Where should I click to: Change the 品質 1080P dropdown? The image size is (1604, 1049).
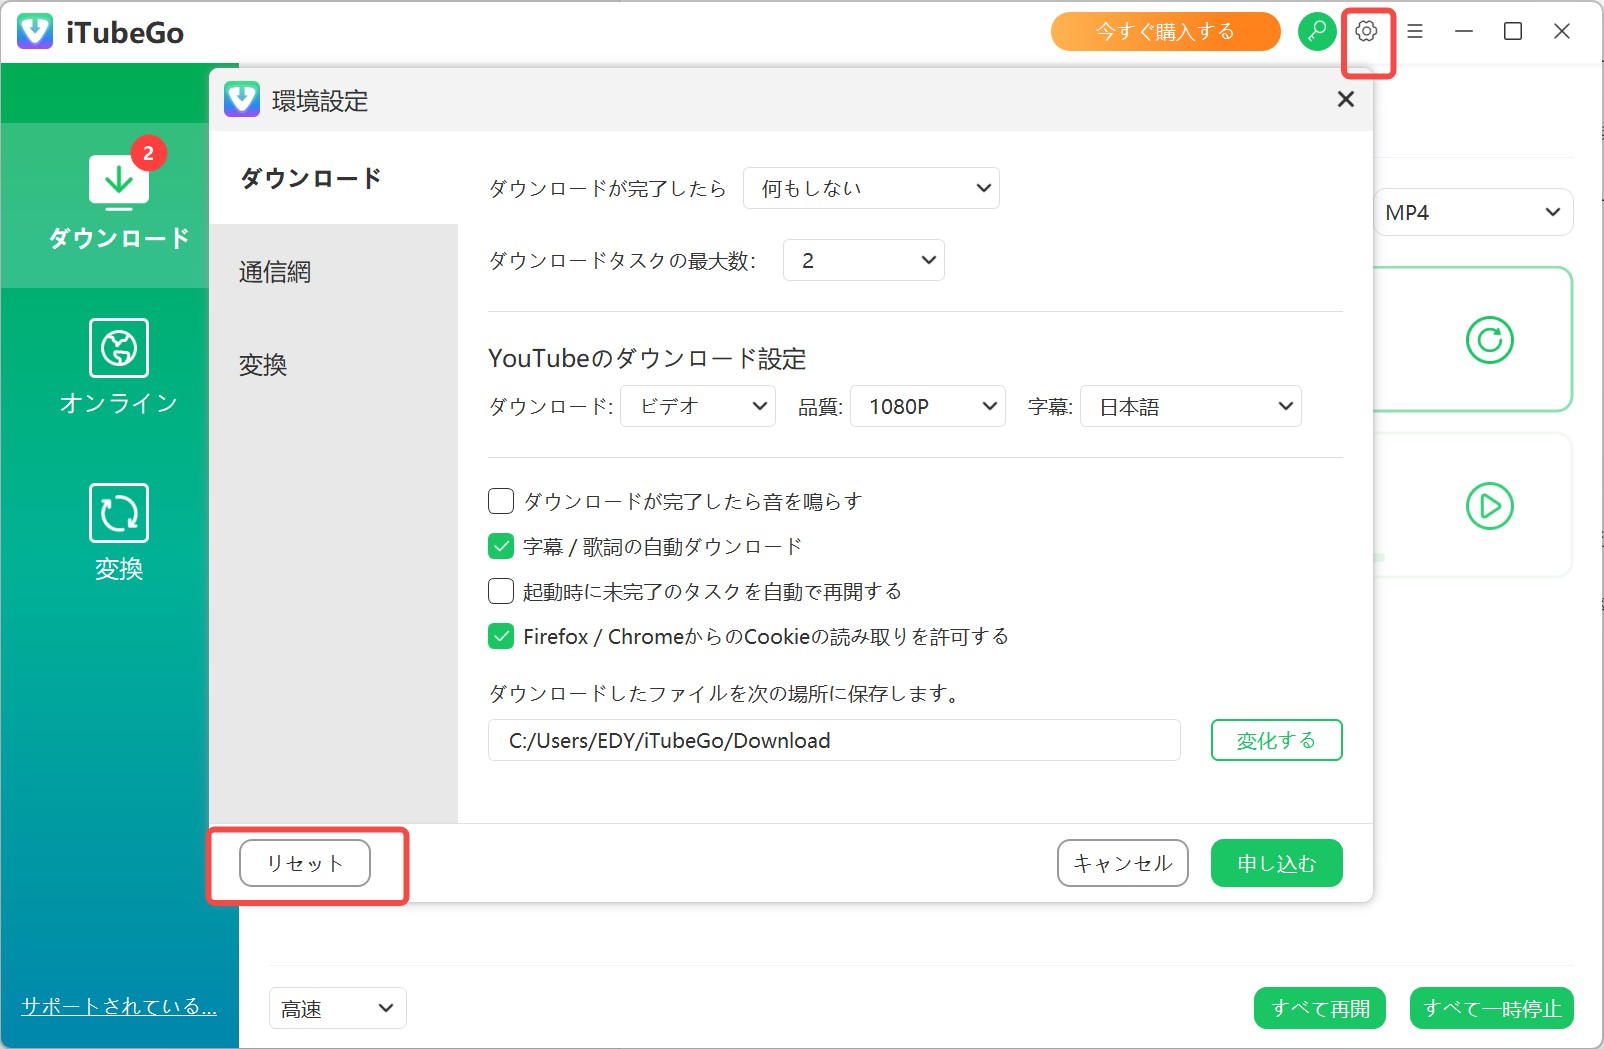coord(928,406)
